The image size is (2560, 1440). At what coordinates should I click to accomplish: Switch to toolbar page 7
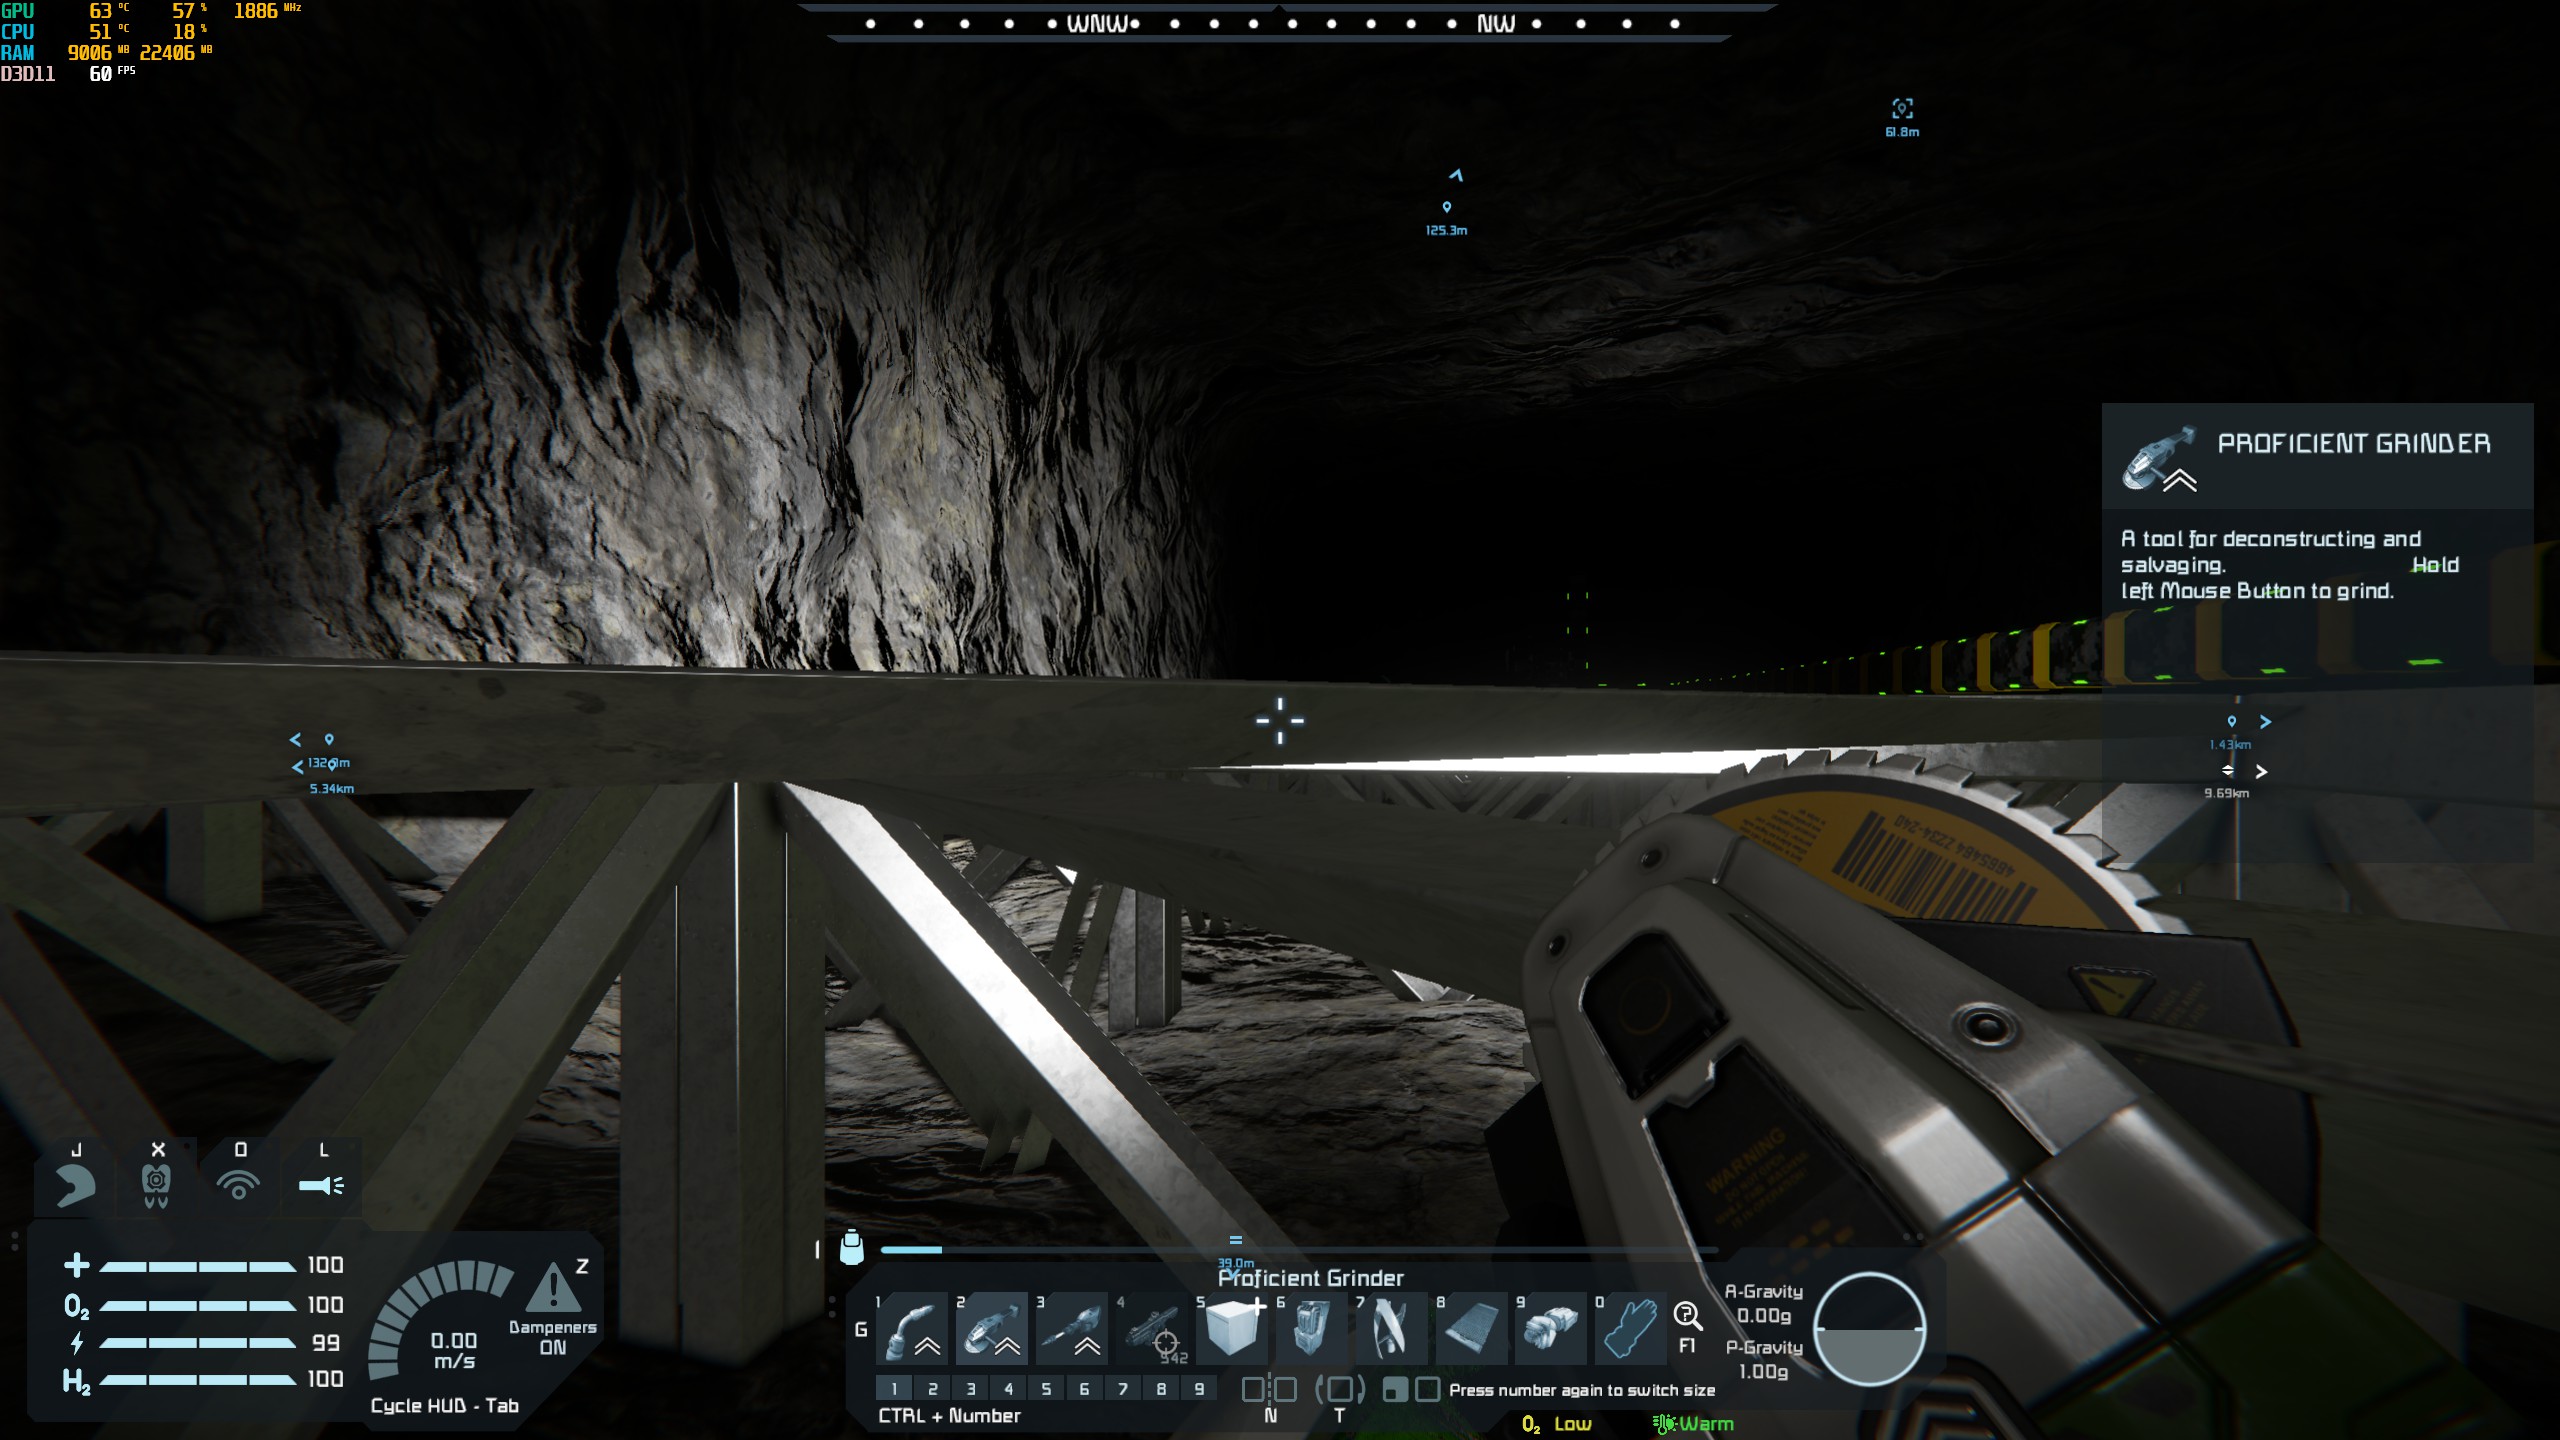1123,1389
